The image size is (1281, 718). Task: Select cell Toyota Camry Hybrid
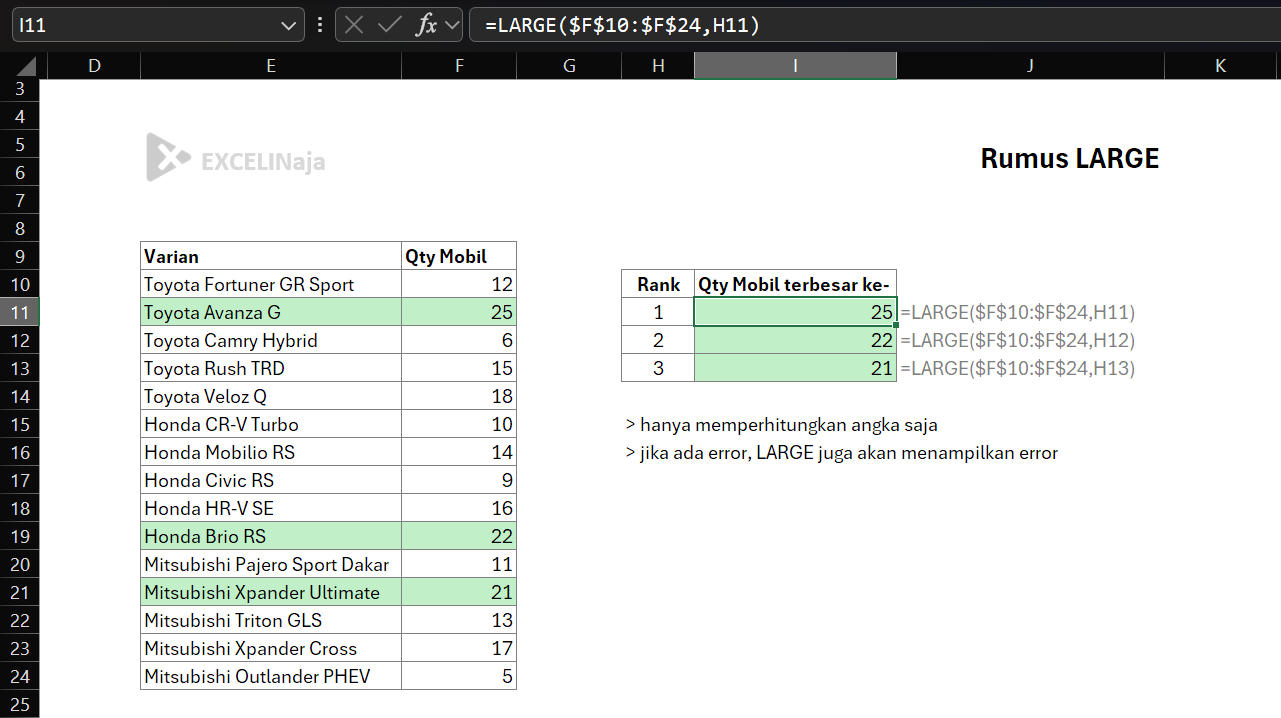coord(271,340)
